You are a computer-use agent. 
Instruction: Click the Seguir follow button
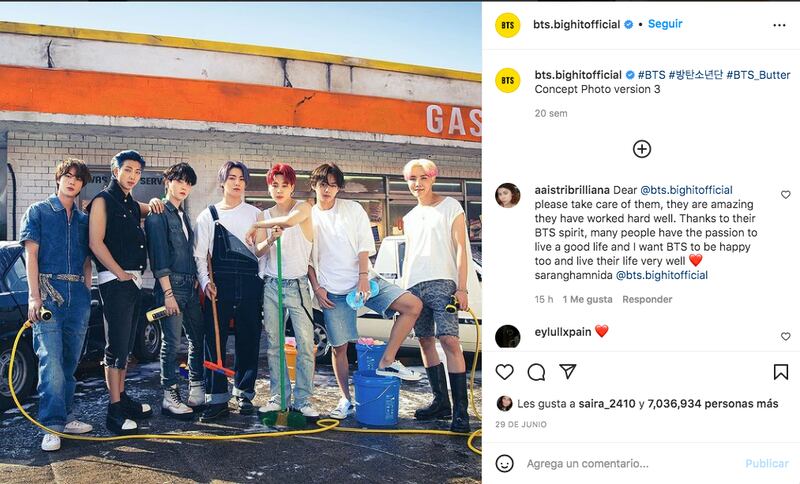point(665,24)
